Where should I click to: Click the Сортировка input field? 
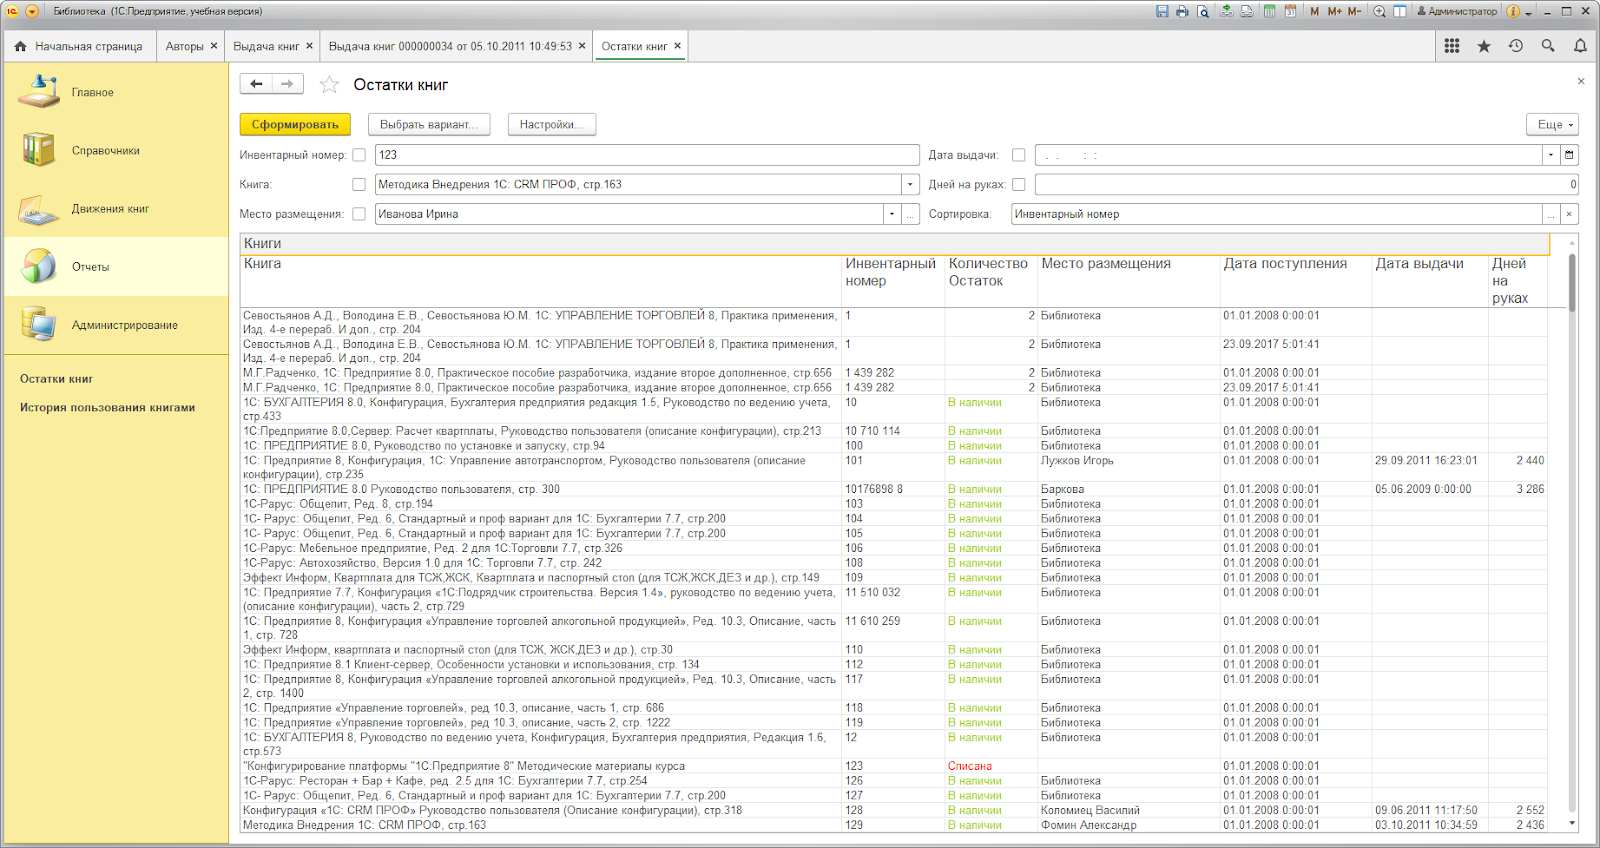[x=1277, y=214]
